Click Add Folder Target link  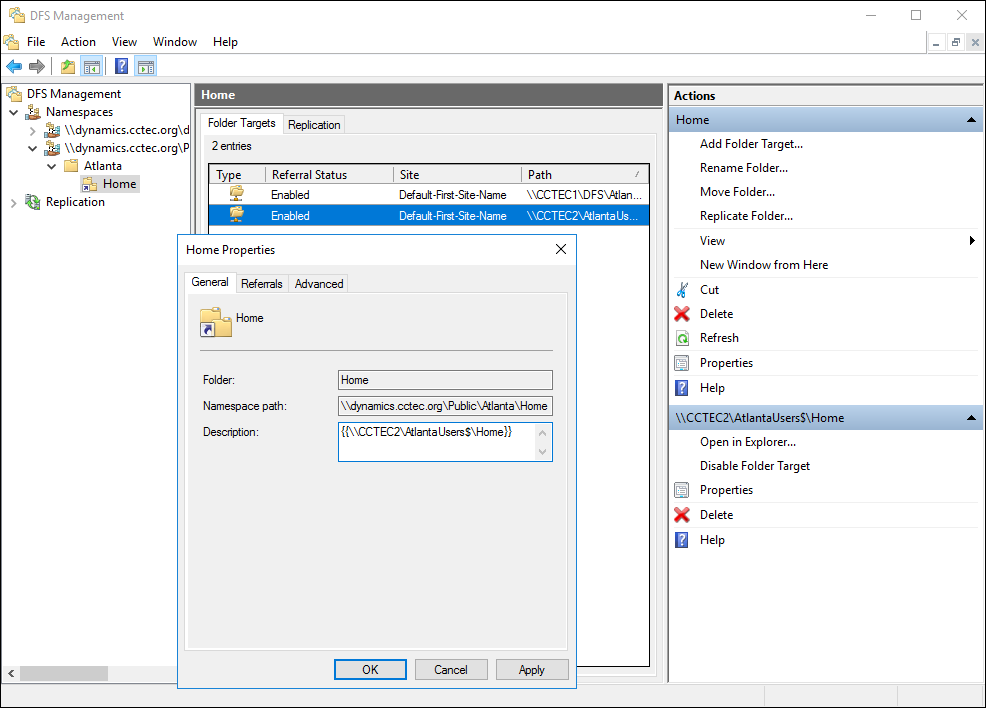tap(750, 144)
